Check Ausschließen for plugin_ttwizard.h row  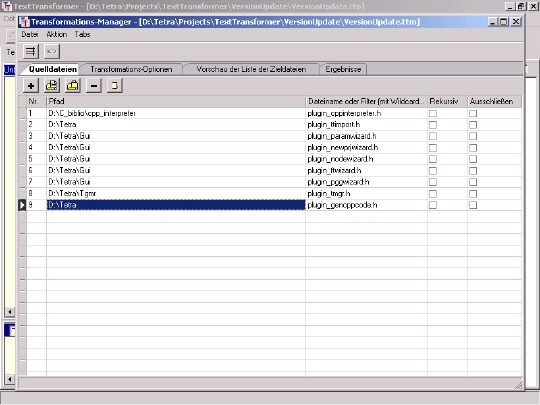(x=473, y=170)
